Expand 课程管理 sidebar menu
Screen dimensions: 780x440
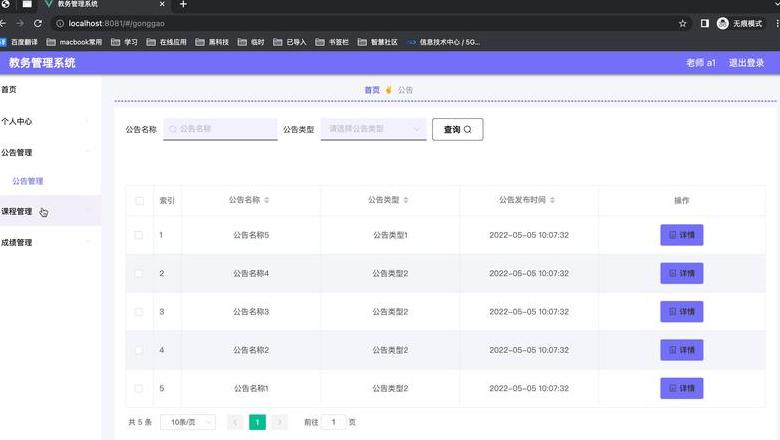click(x=50, y=211)
